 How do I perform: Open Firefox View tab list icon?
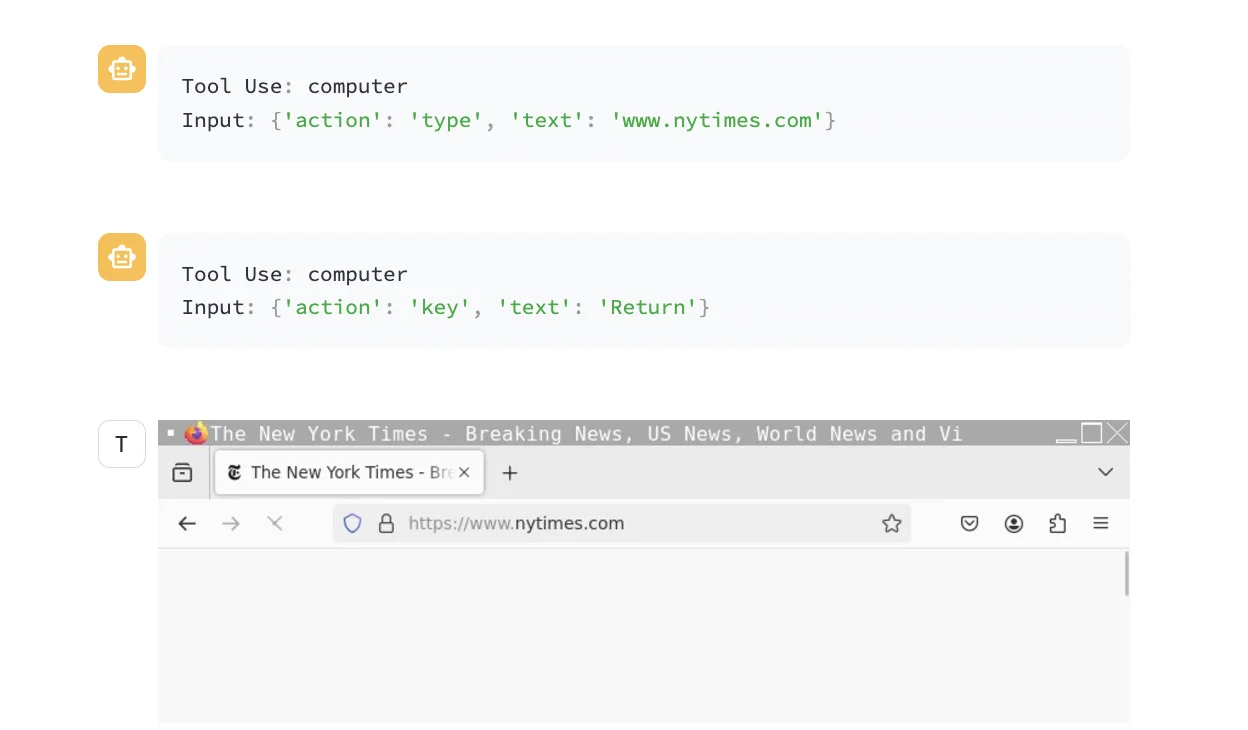[182, 472]
